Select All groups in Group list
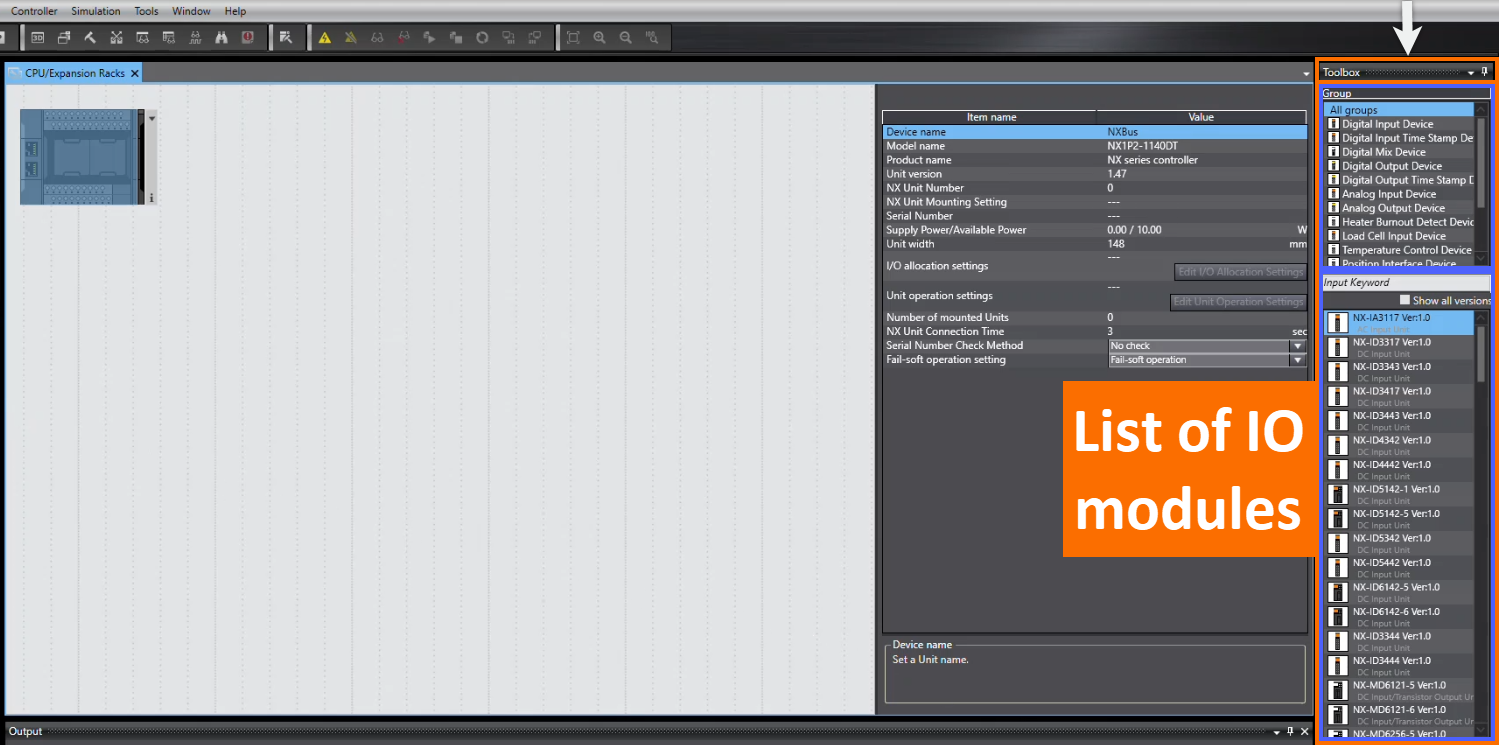The image size is (1499, 745). [x=1398, y=110]
